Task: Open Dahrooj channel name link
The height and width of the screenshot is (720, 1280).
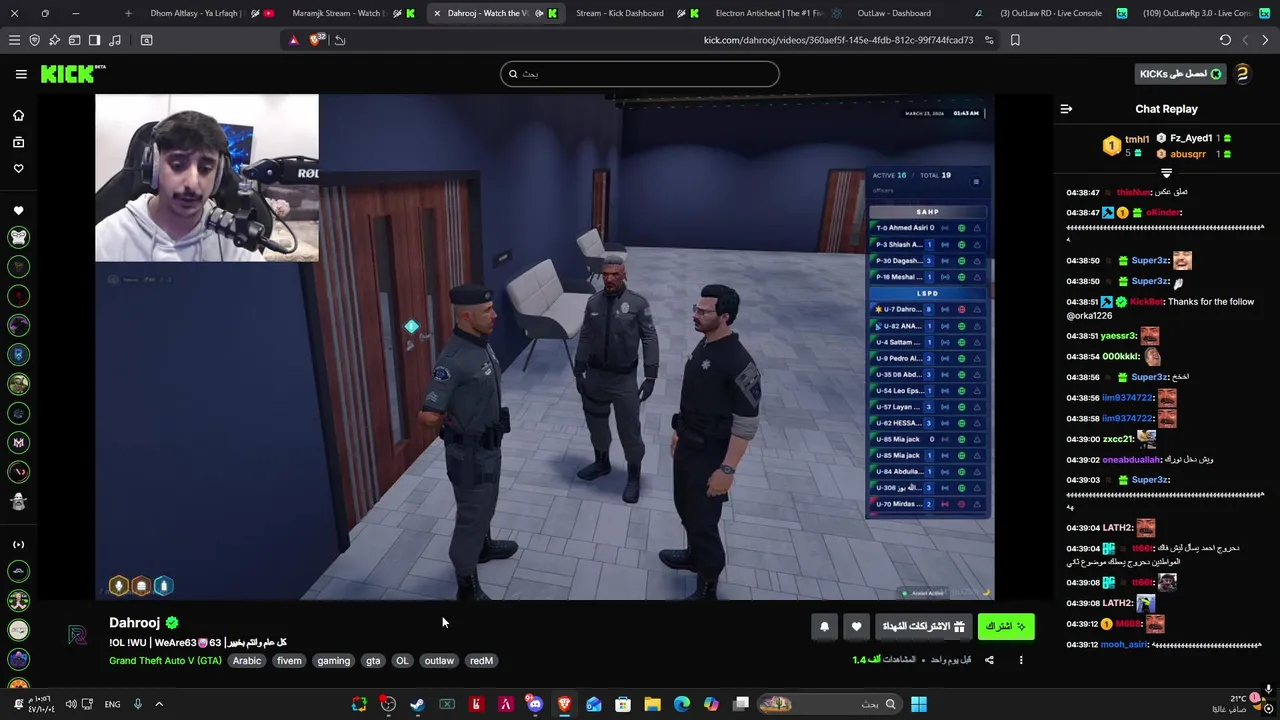Action: [x=134, y=622]
